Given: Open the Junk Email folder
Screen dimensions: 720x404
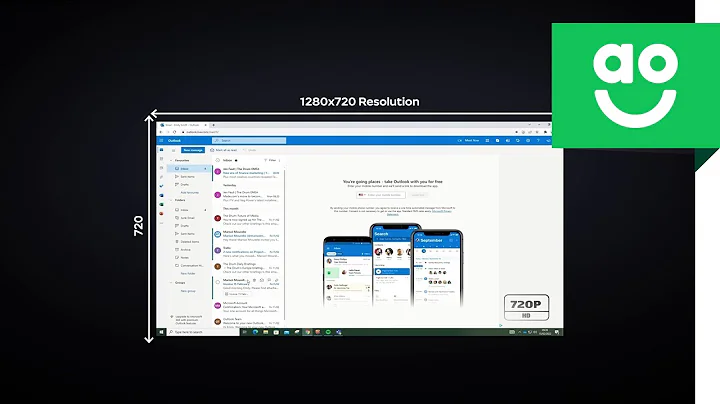Looking at the screenshot, I should (x=187, y=218).
